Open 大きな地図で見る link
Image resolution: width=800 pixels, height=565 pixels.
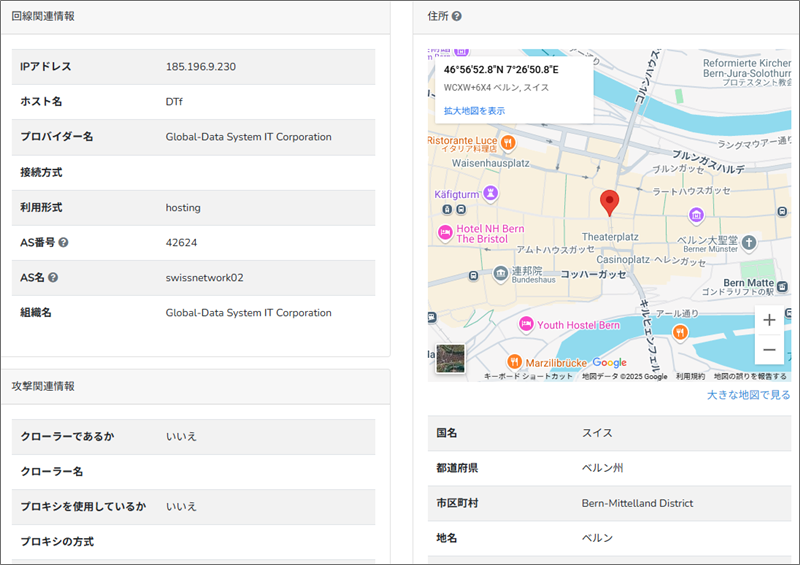[748, 395]
